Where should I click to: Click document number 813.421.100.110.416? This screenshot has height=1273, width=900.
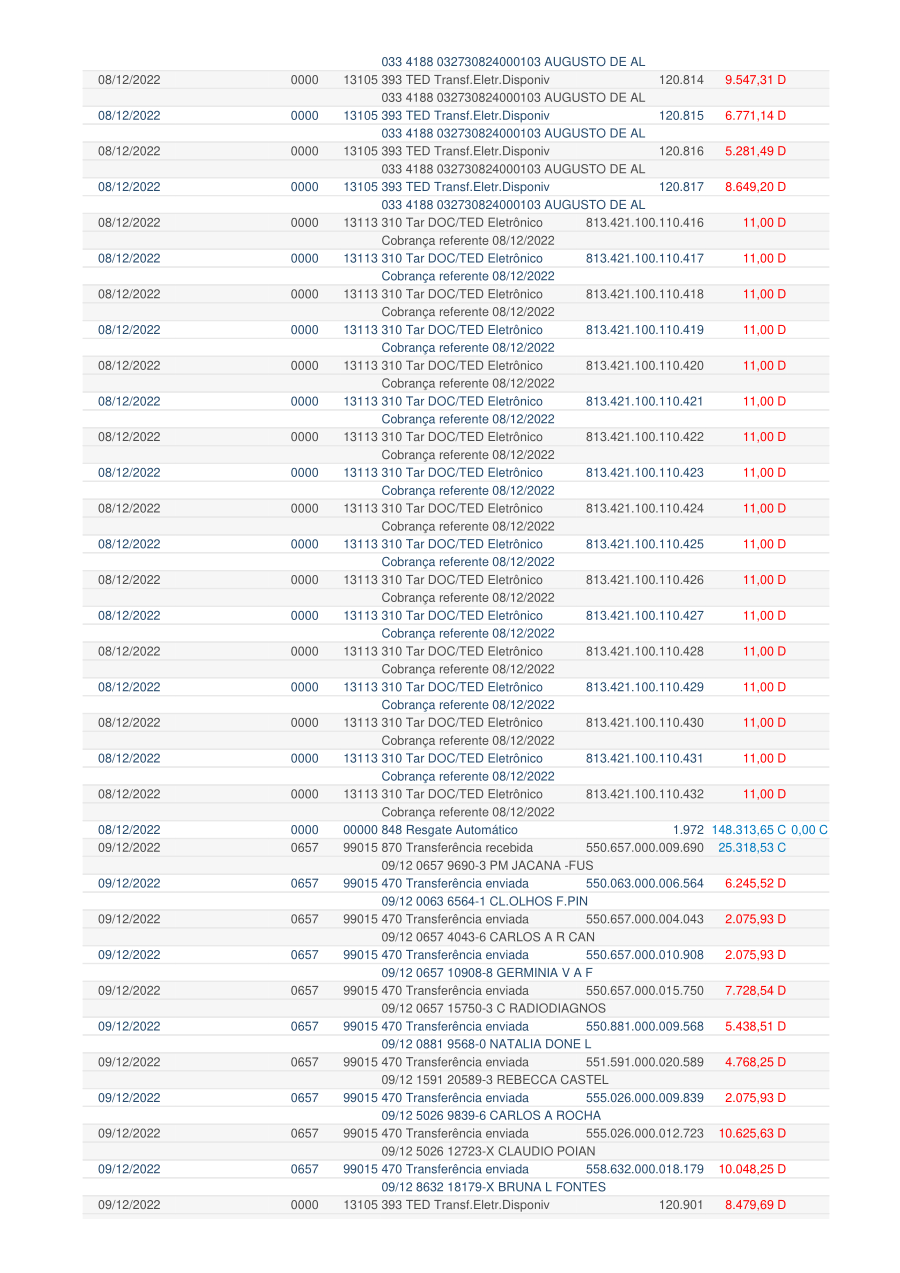[x=644, y=223]
